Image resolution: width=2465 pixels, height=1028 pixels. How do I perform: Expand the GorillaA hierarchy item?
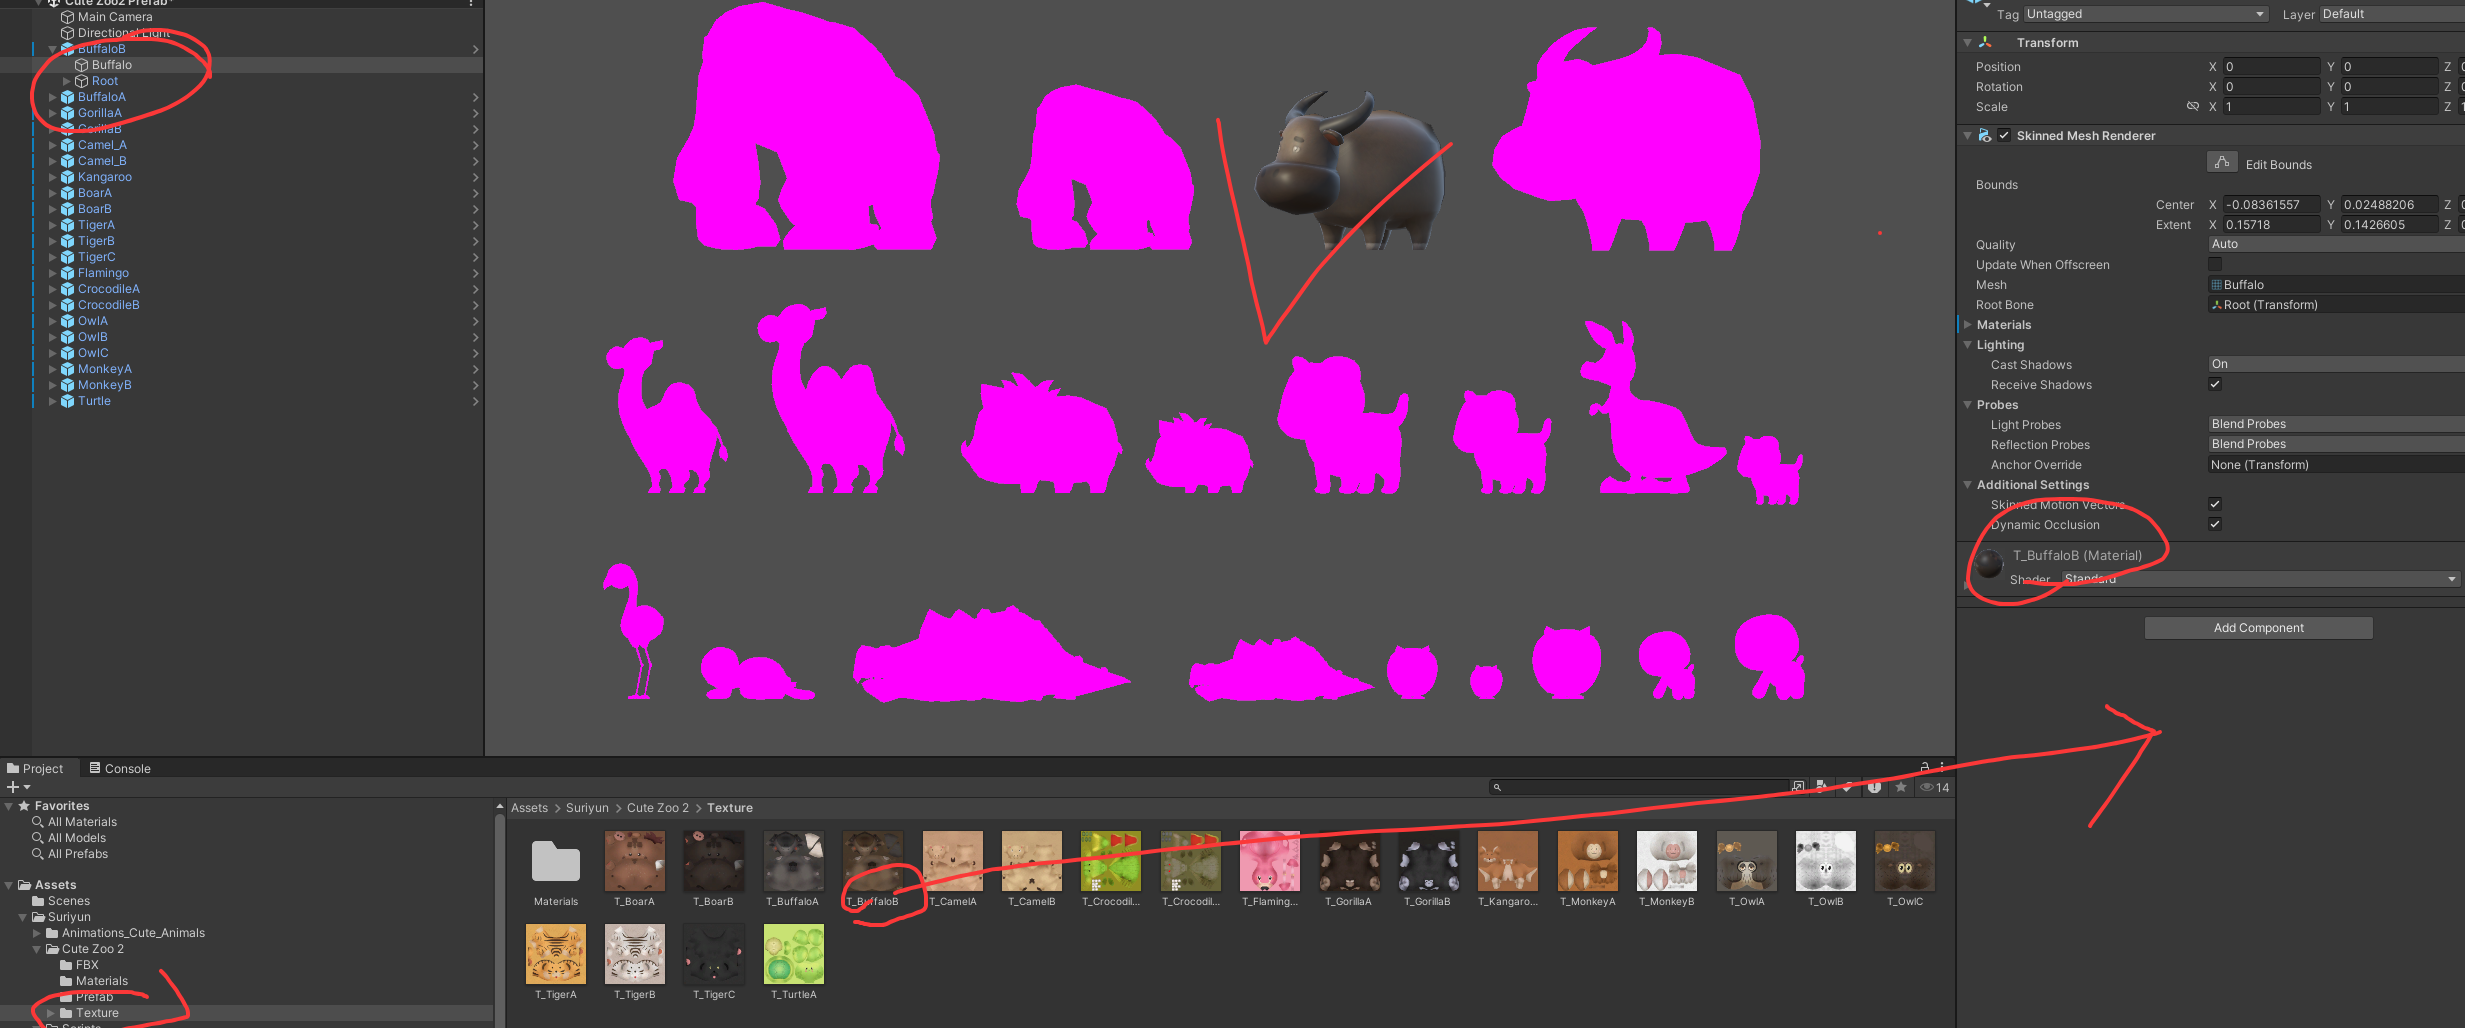53,113
